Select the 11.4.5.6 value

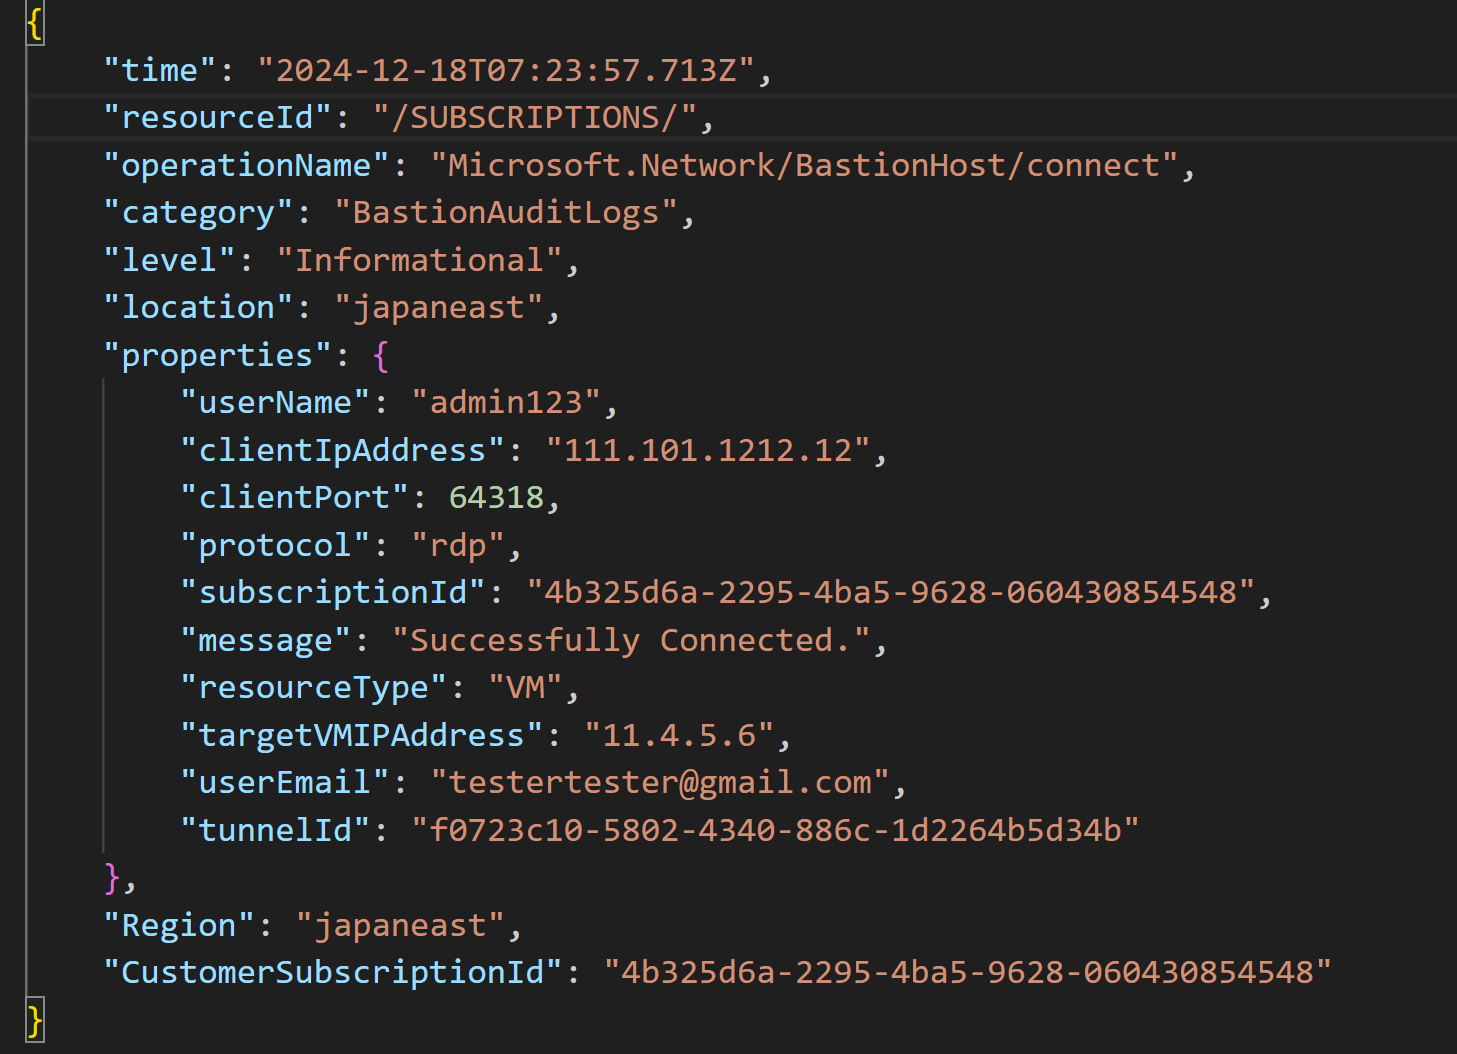(x=679, y=735)
